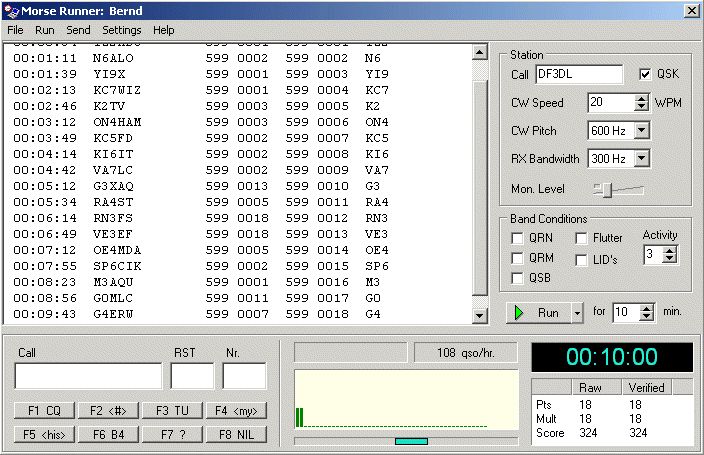Screen dimensions: 704x455
Task: Increase run duration minutes with up arrow
Action: click(648, 307)
